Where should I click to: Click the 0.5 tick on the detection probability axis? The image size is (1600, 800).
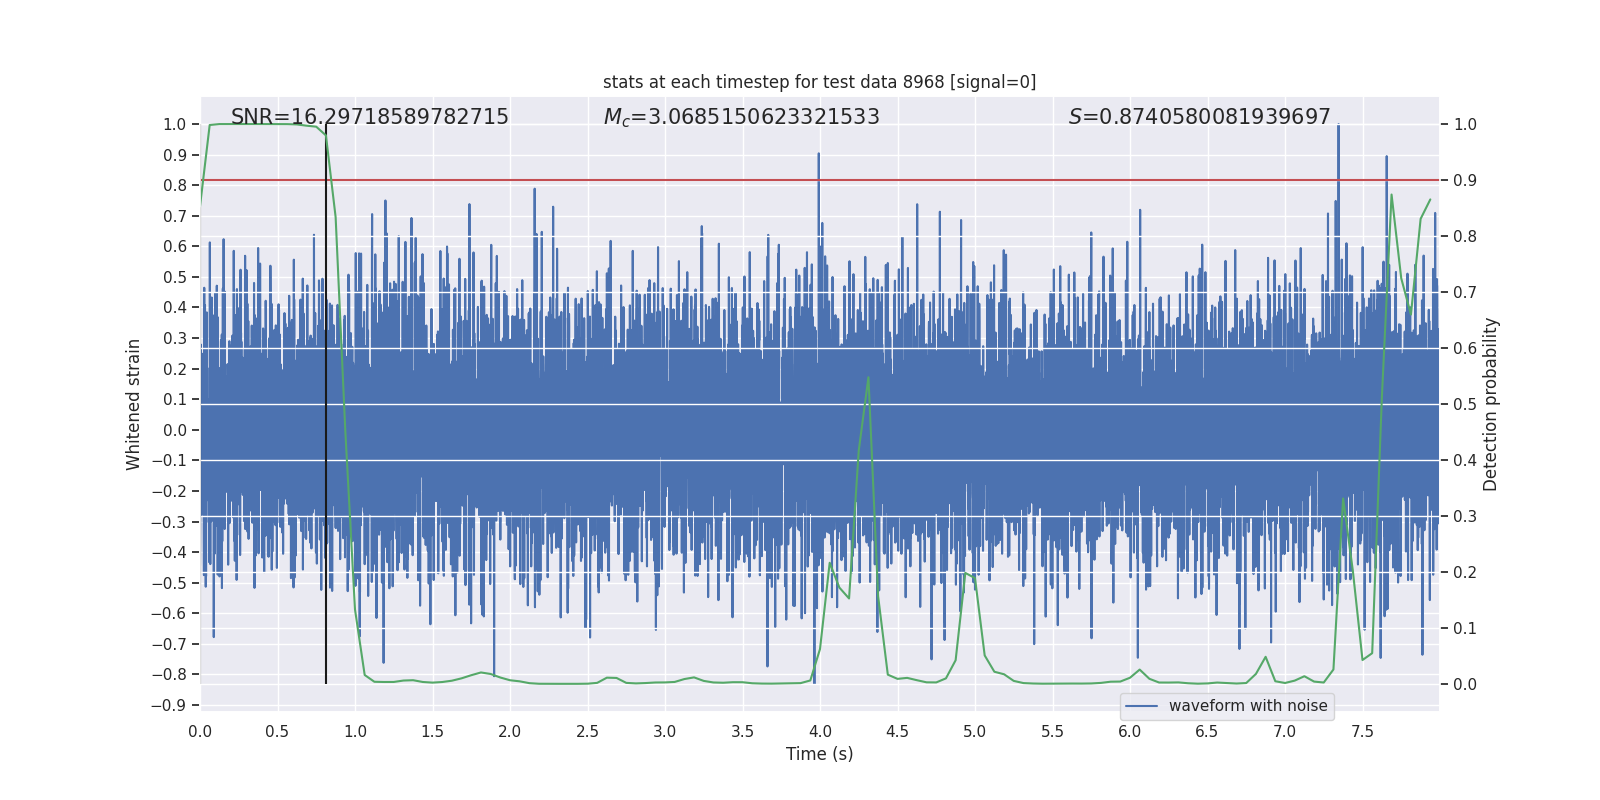pos(1465,405)
